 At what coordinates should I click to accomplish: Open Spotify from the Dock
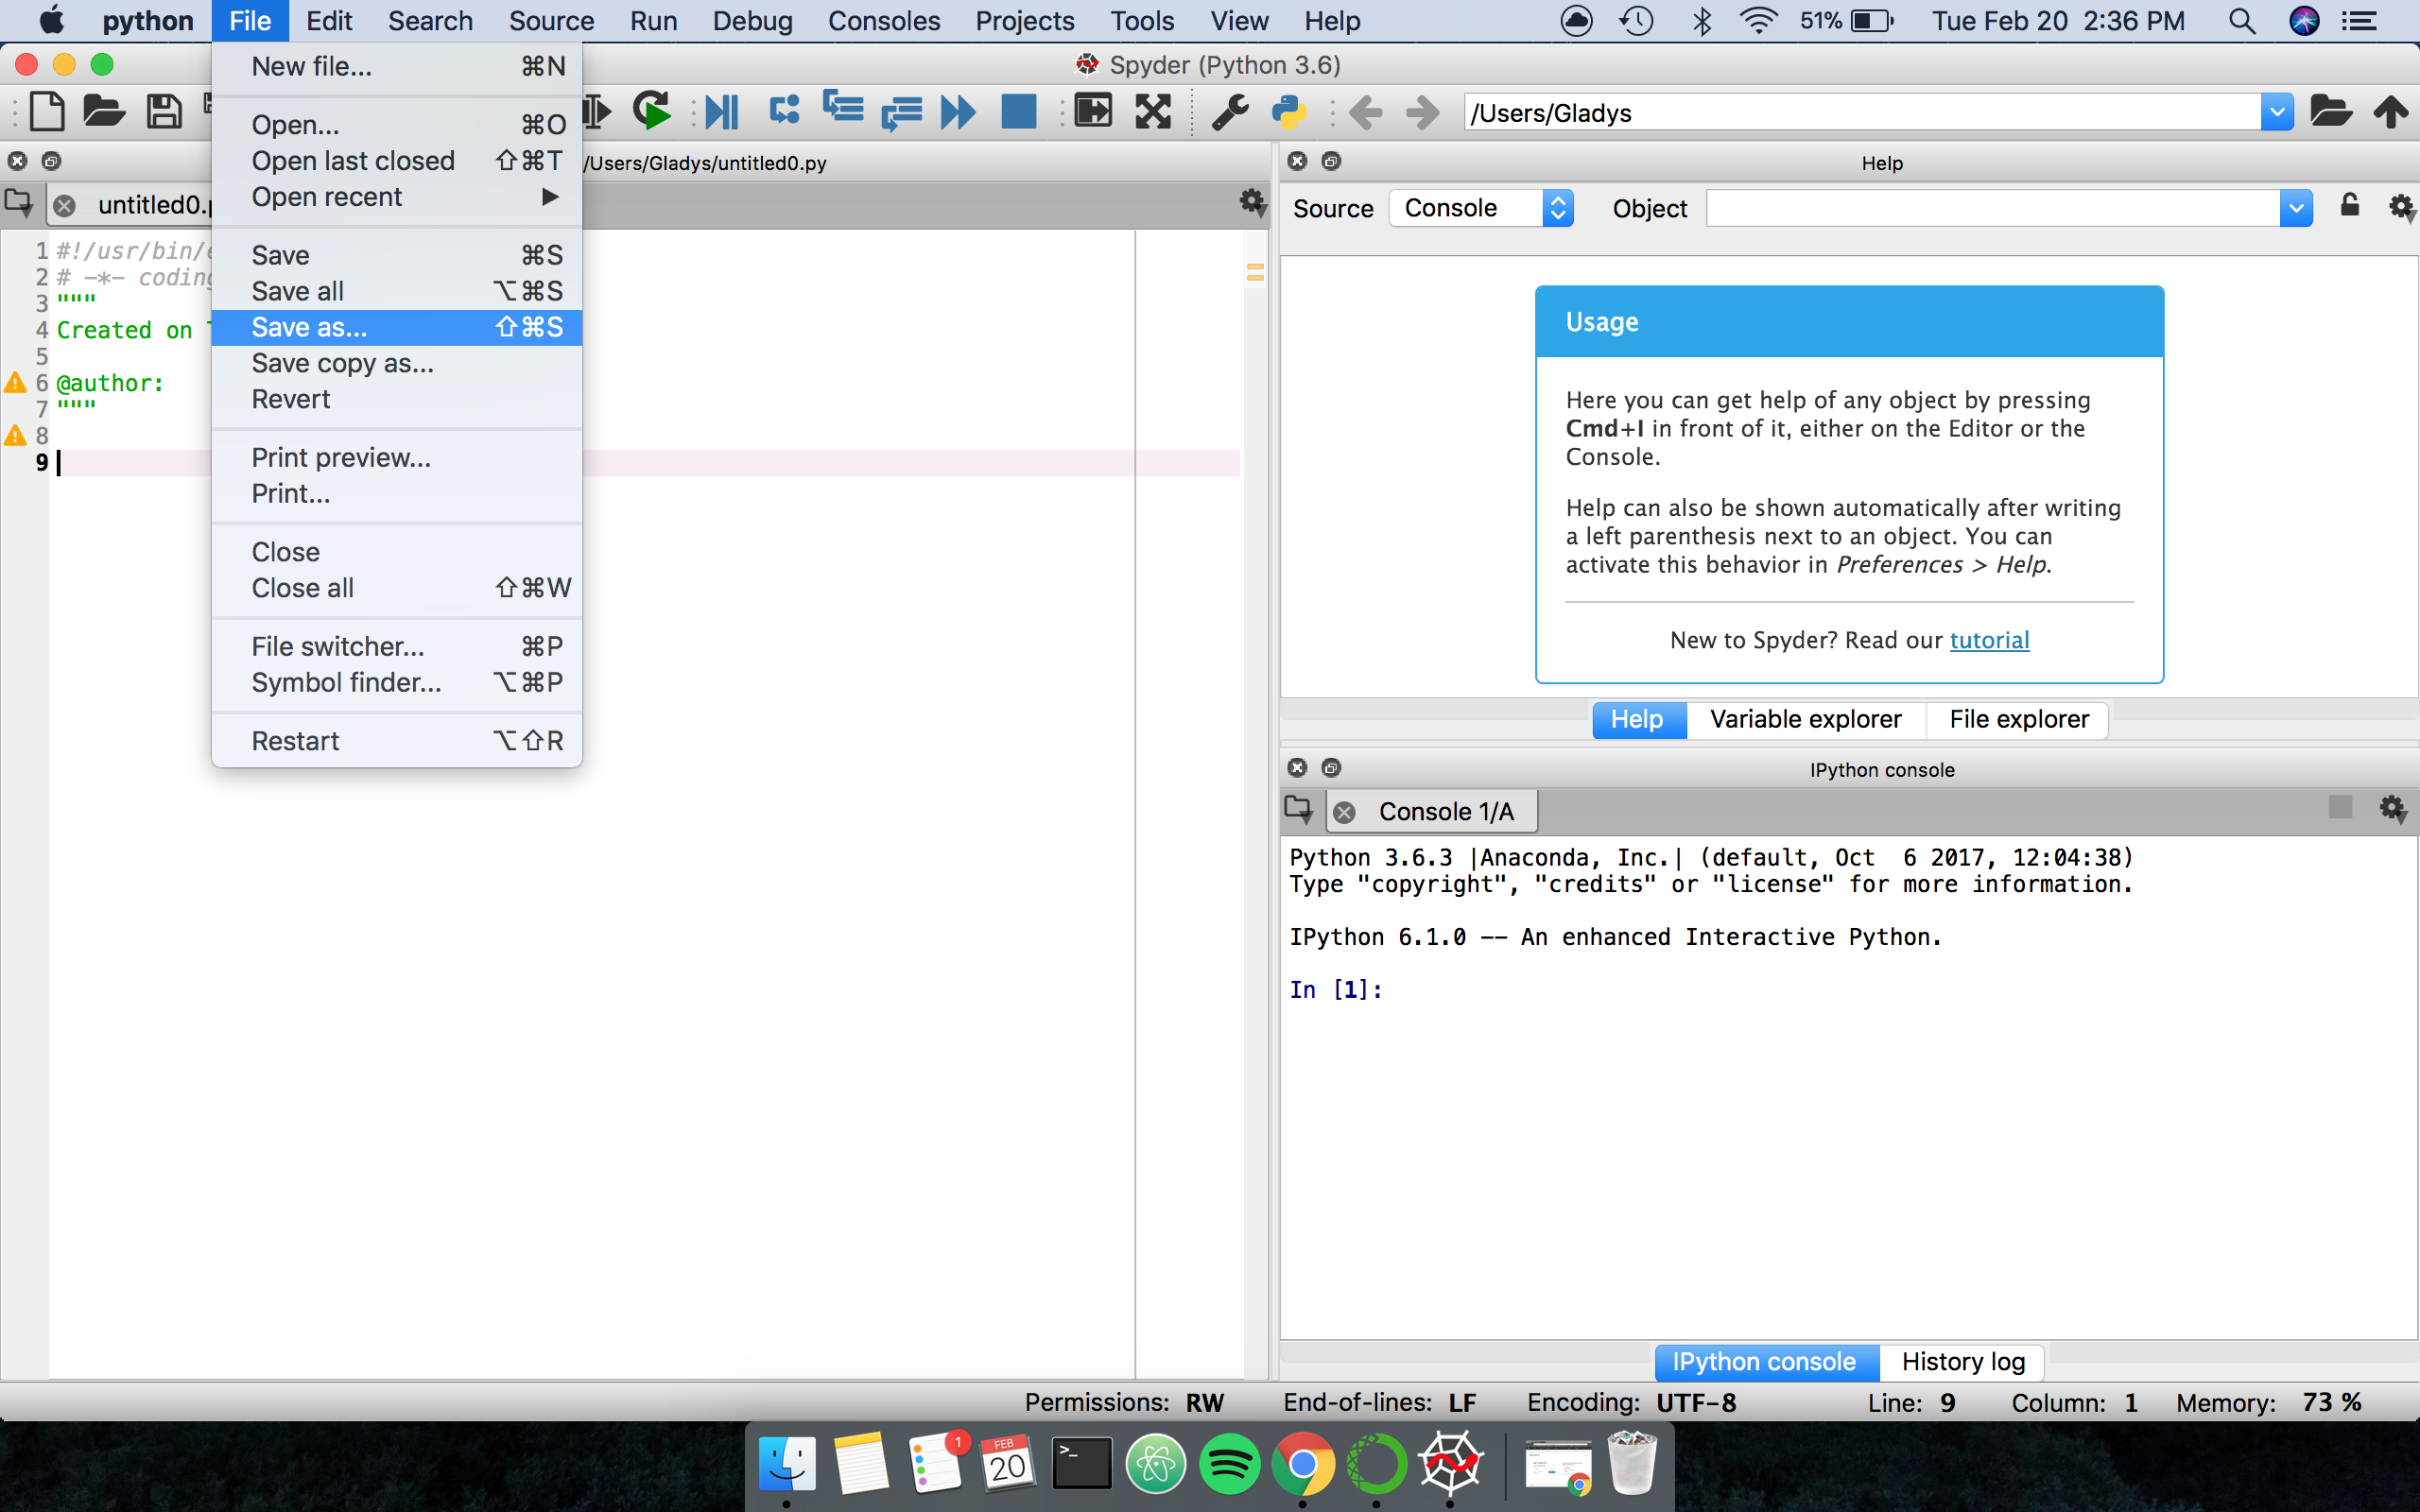[1229, 1464]
